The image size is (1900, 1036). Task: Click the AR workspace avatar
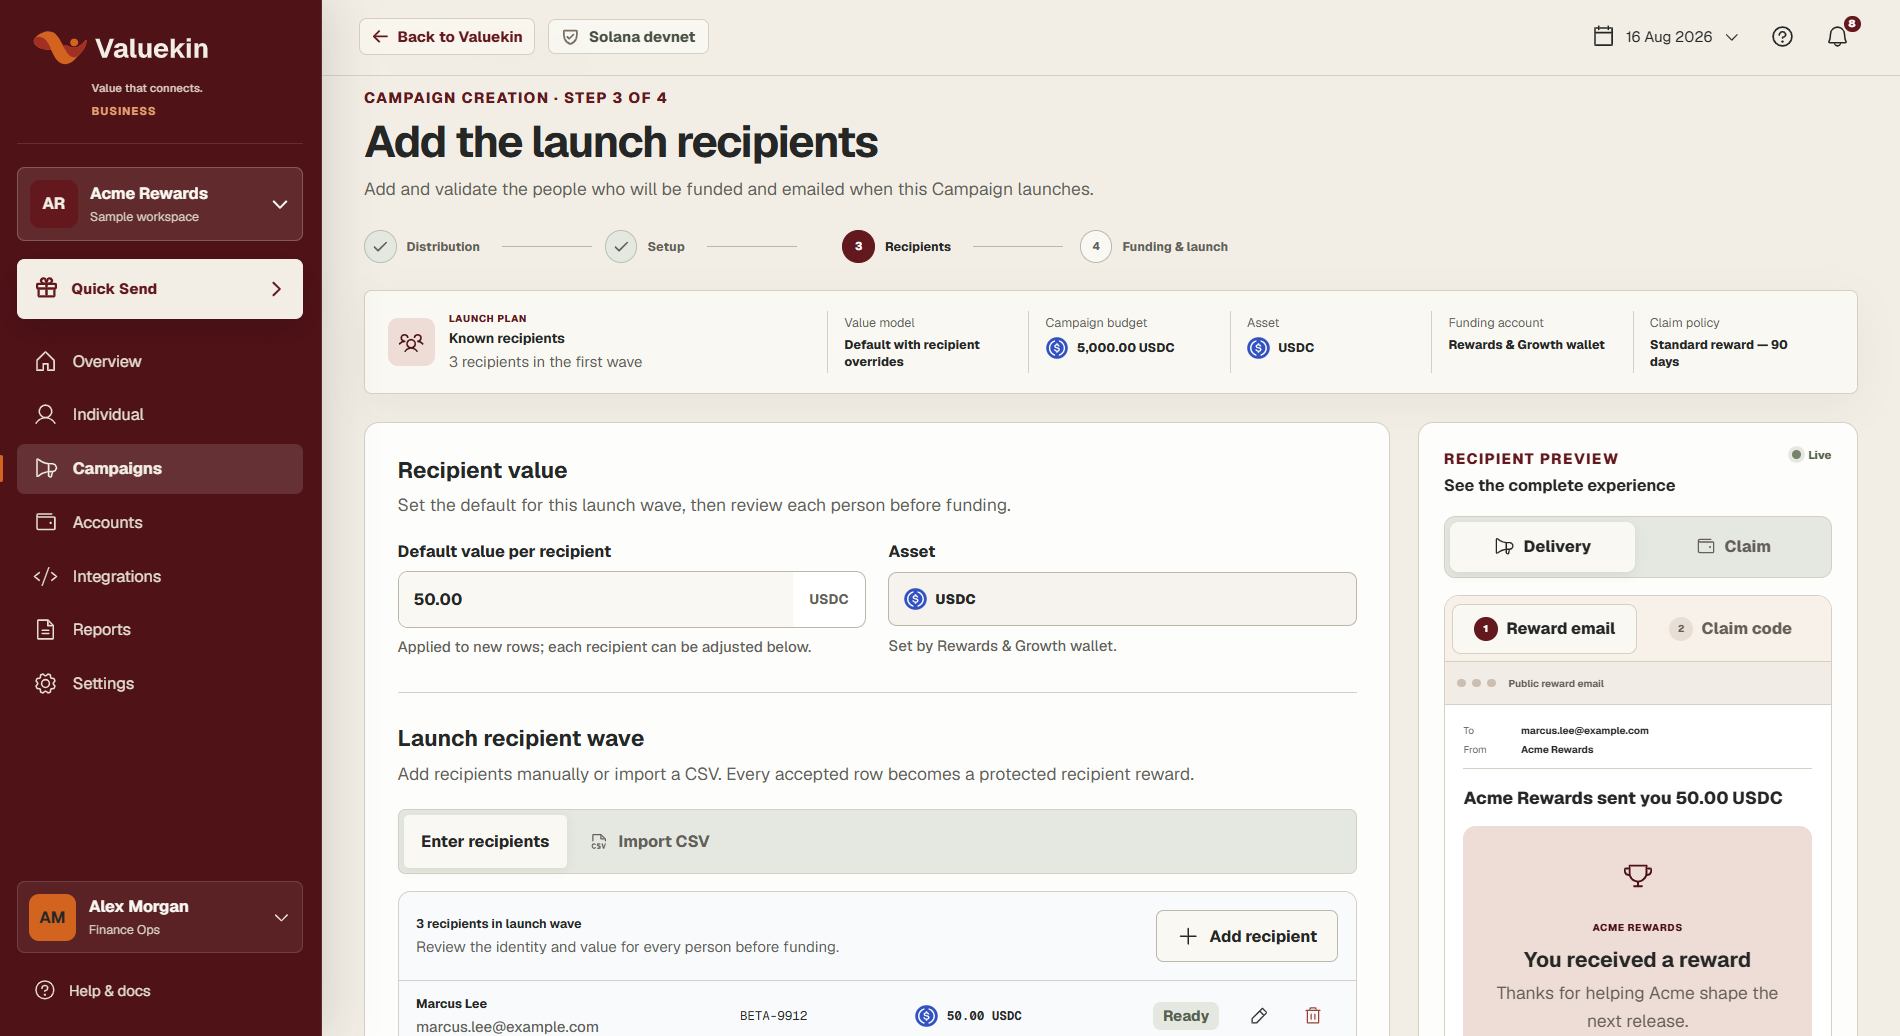coord(54,204)
